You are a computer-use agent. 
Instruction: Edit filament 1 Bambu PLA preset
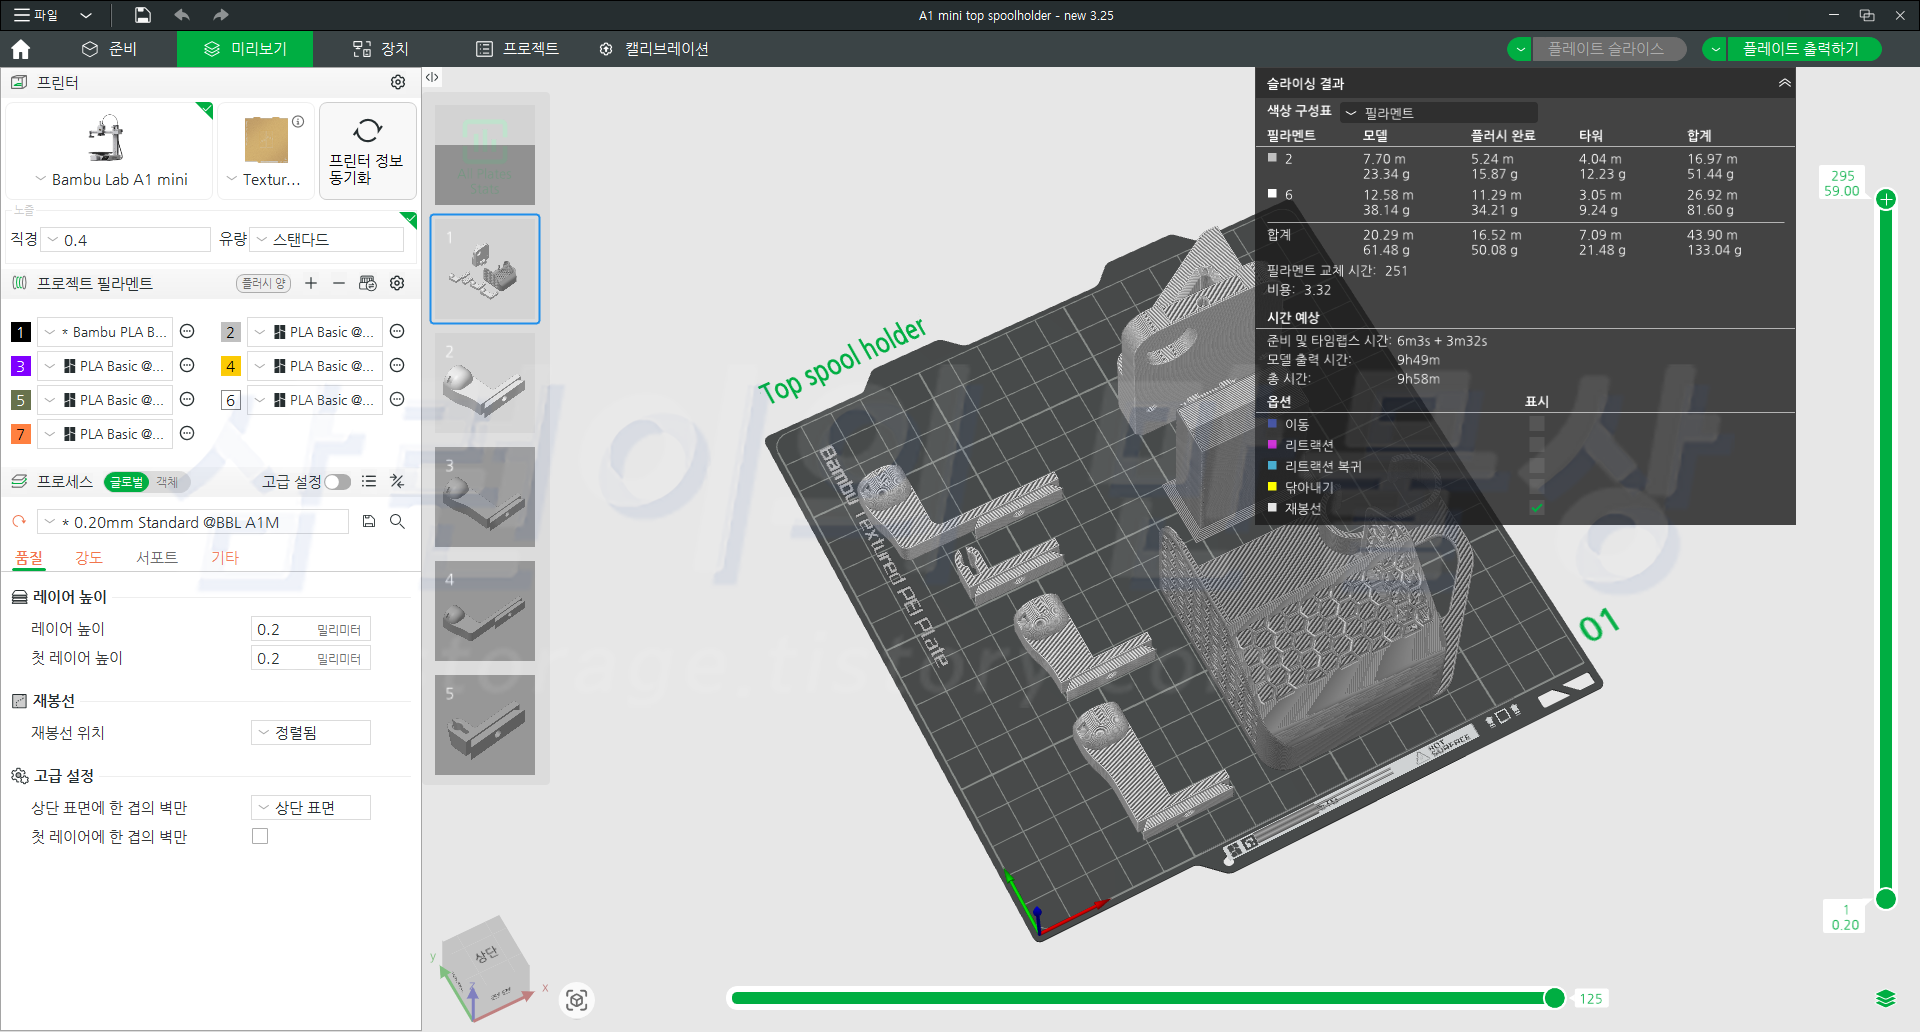click(187, 332)
